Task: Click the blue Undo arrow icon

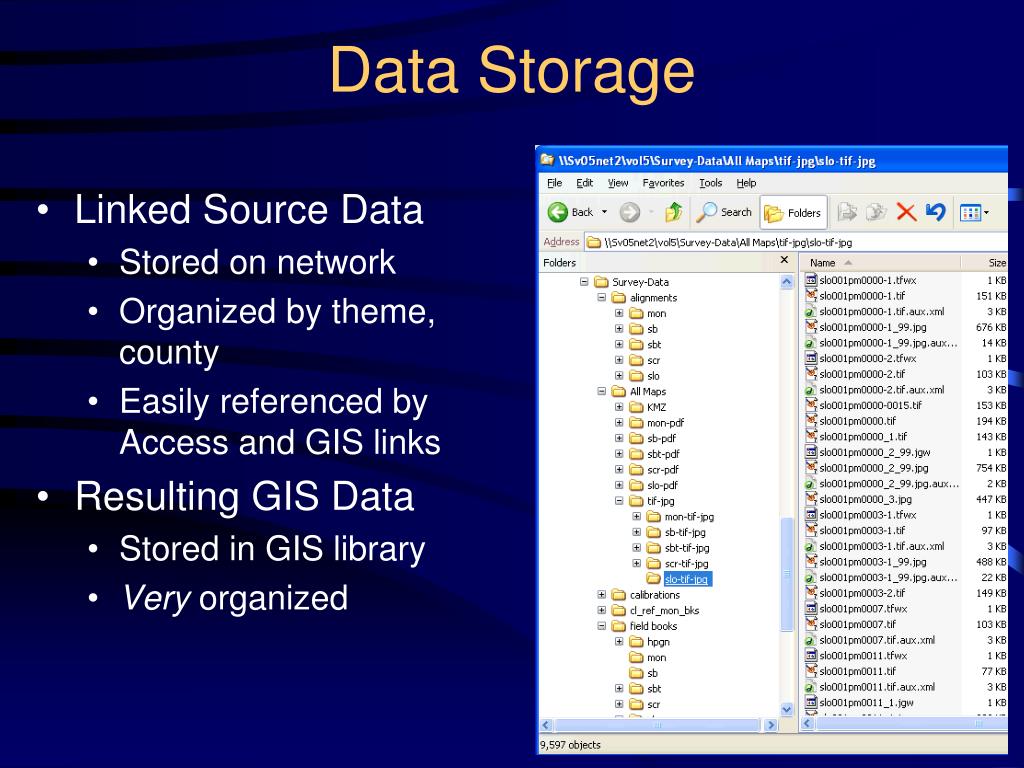Action: point(935,212)
